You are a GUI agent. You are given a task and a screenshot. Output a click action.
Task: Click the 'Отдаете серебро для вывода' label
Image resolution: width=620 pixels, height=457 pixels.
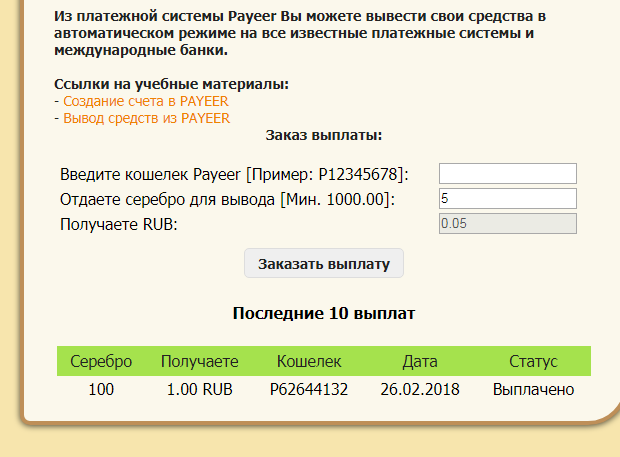(227, 199)
